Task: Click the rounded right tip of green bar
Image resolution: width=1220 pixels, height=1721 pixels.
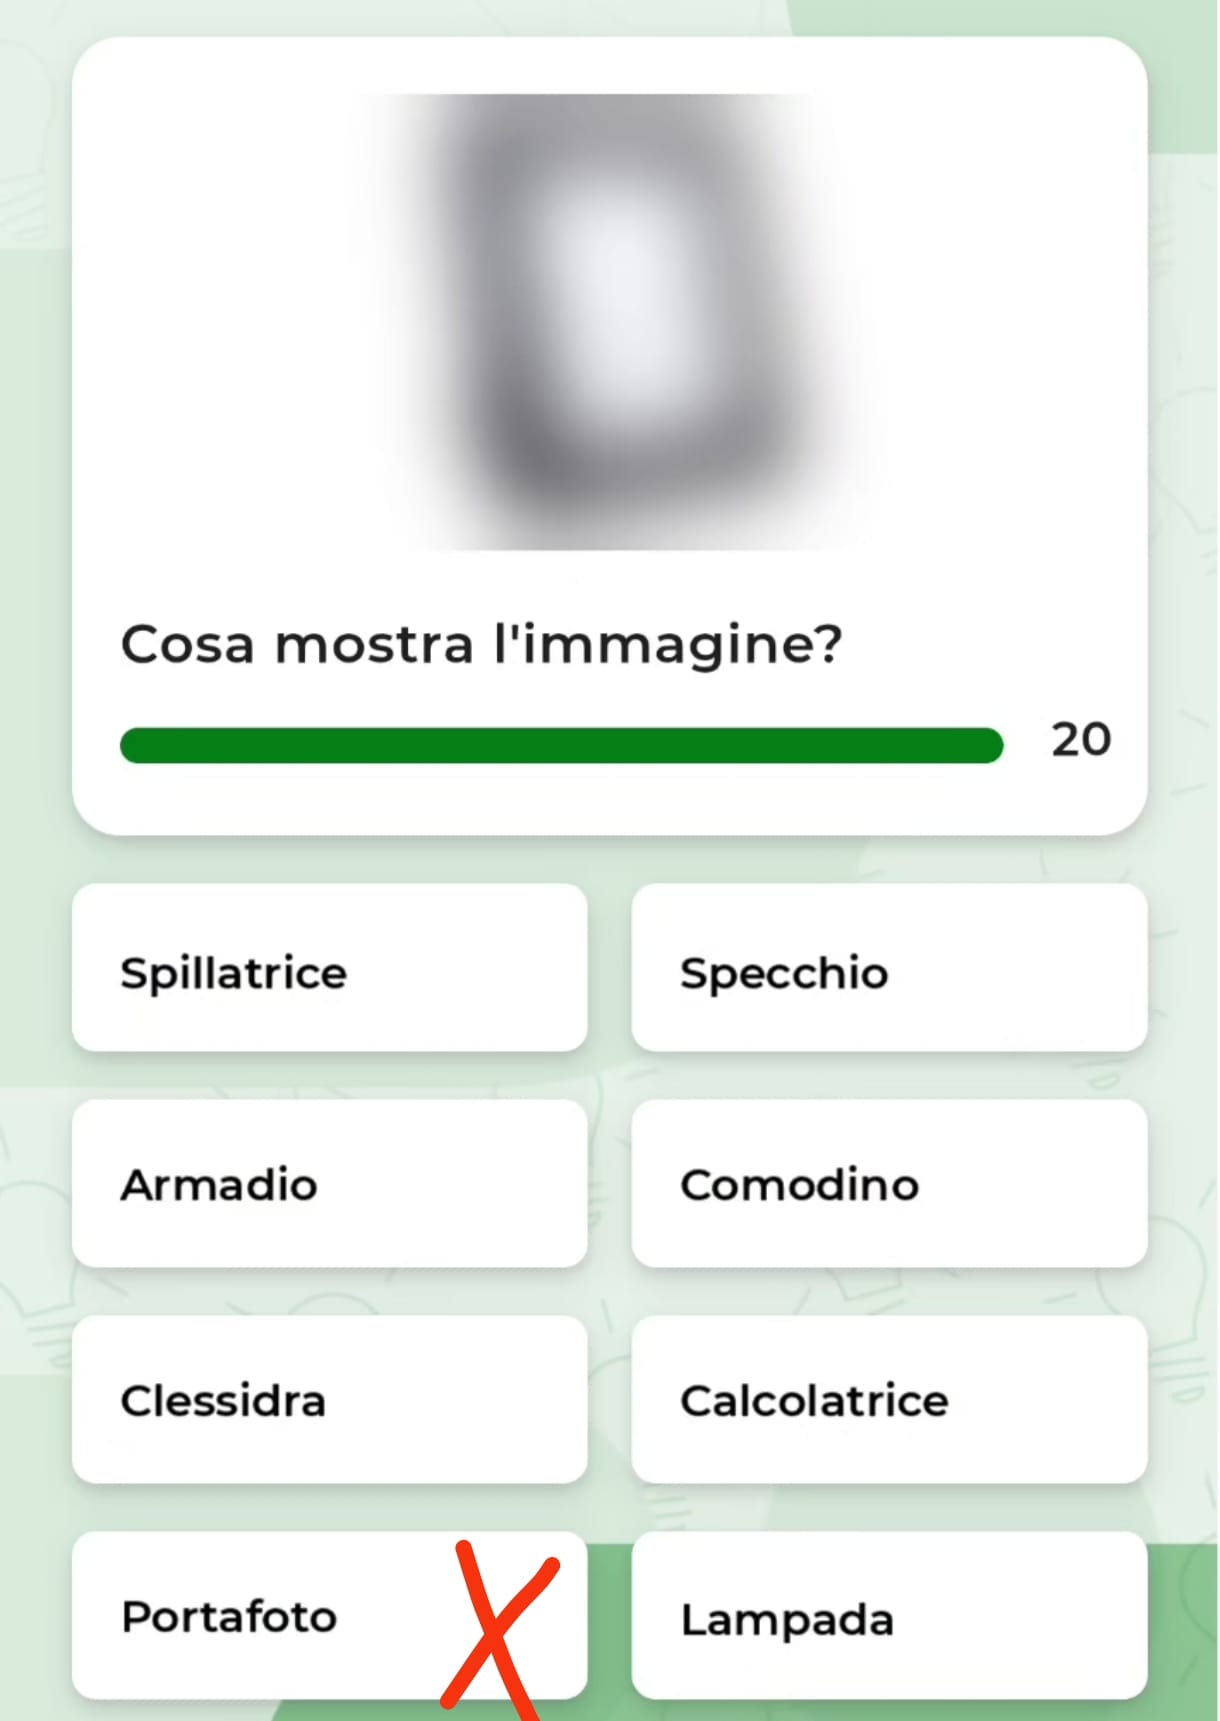Action: 989,745
